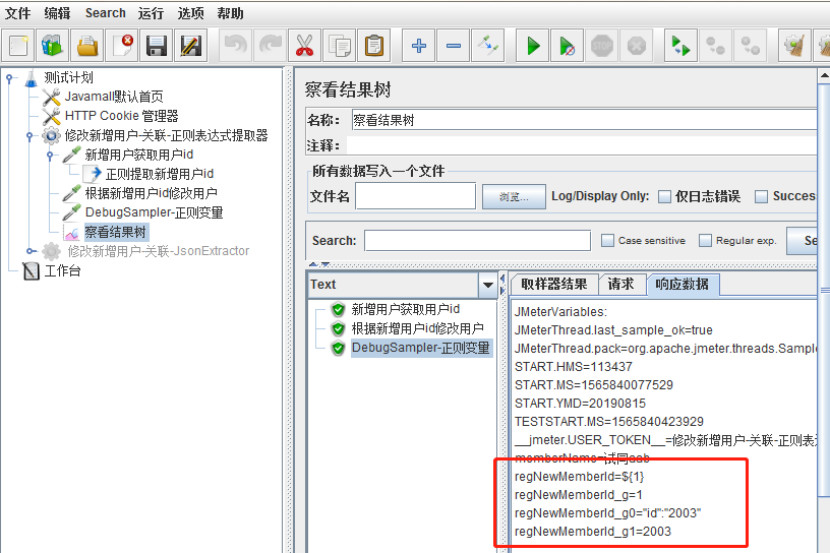This screenshot has height=553, width=830.
Task: Expand all nodes with plus icon
Action: click(x=419, y=46)
